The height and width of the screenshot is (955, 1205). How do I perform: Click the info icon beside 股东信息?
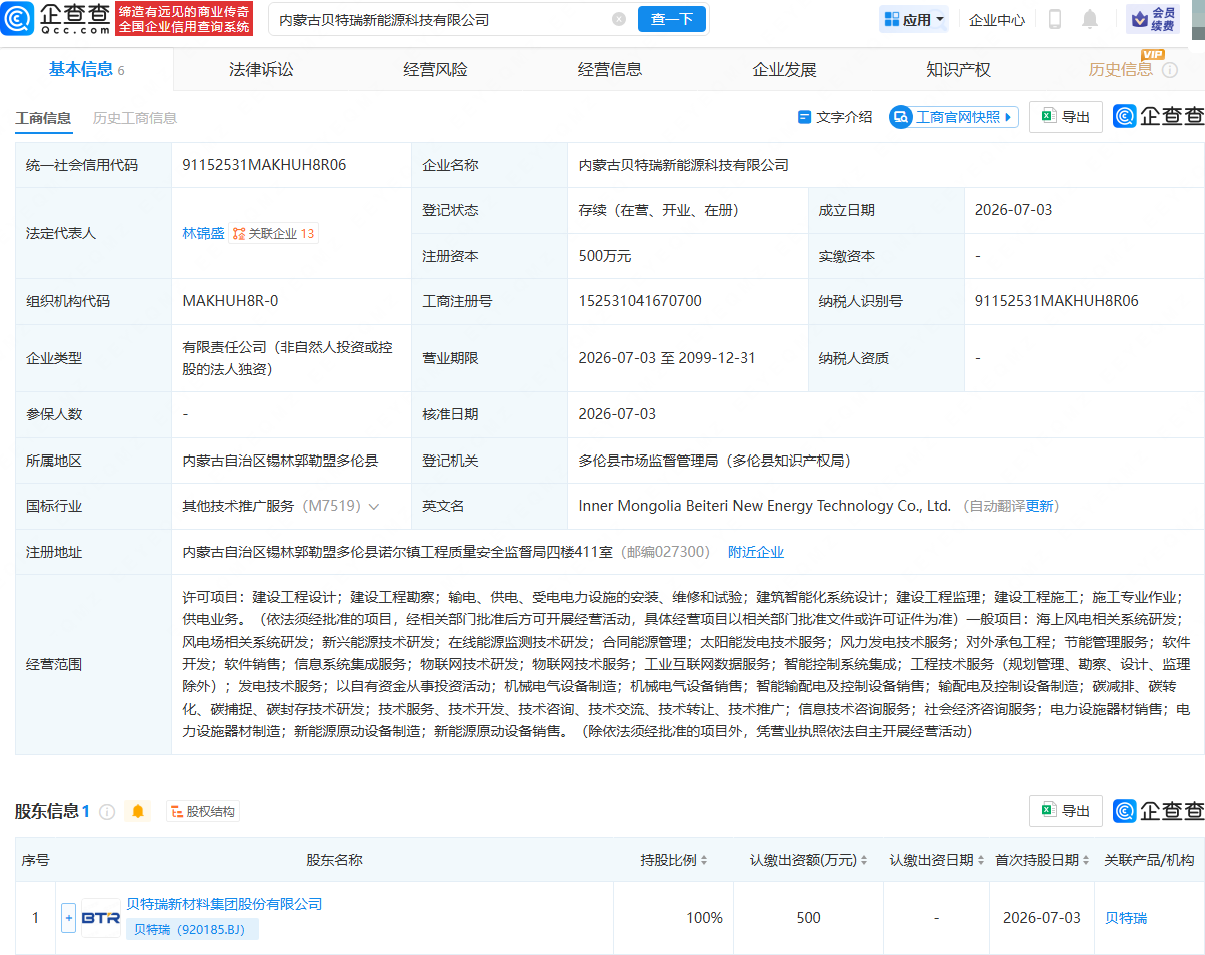[x=107, y=812]
